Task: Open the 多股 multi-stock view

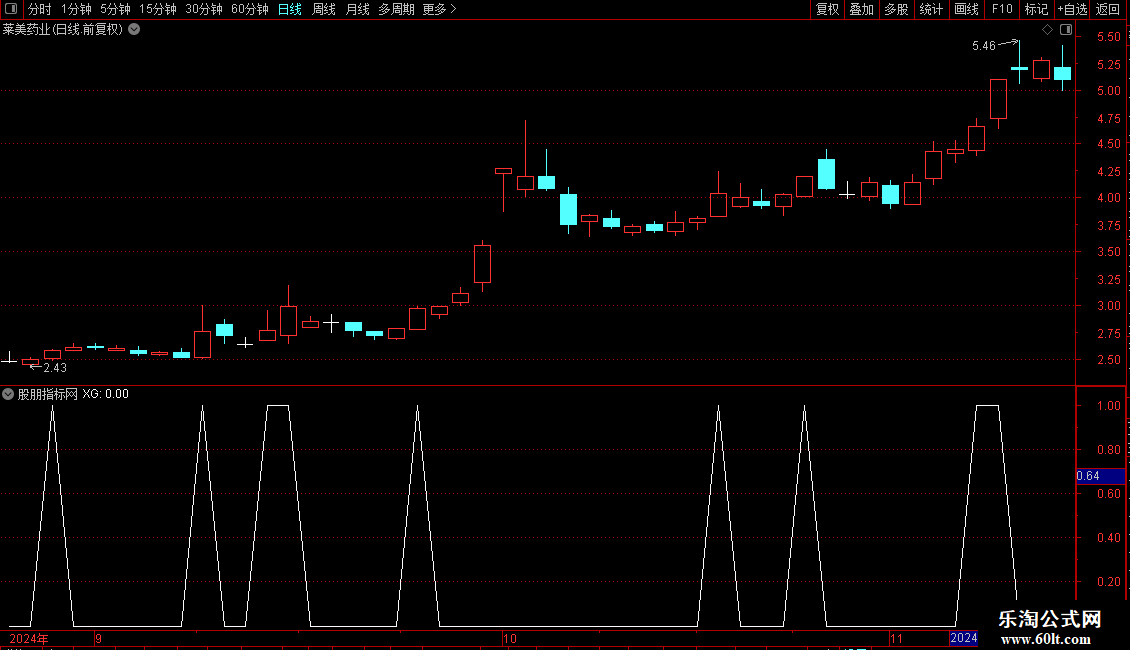Action: [x=896, y=9]
